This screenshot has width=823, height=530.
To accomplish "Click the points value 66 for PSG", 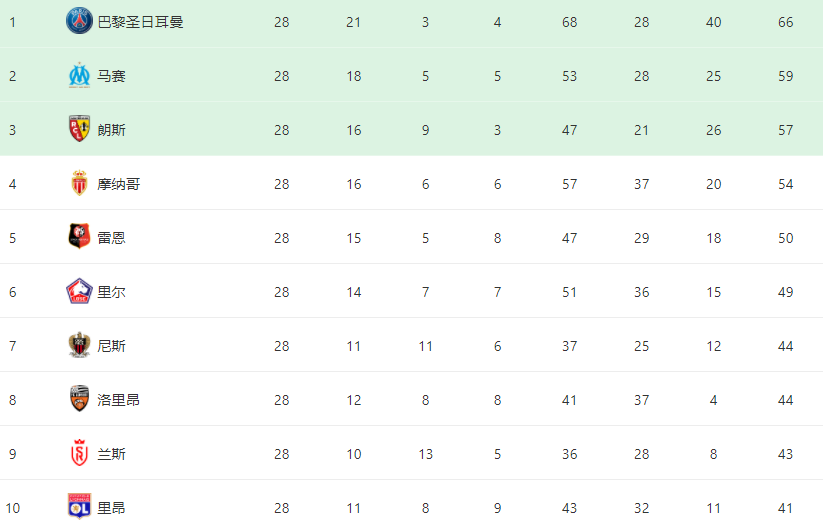I will point(785,22).
